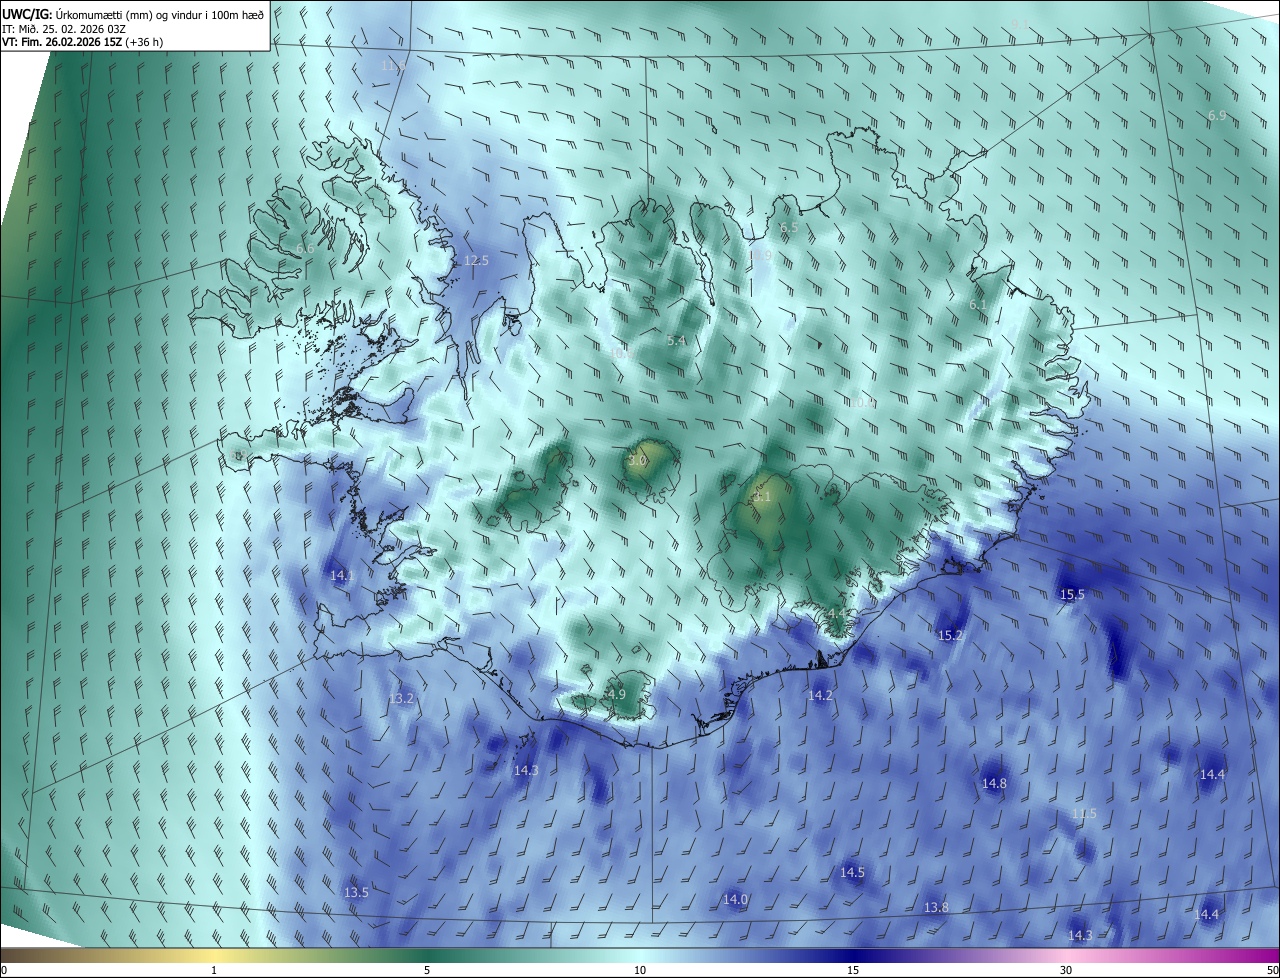Click the 14.1 value on the map

pyautogui.click(x=342, y=575)
